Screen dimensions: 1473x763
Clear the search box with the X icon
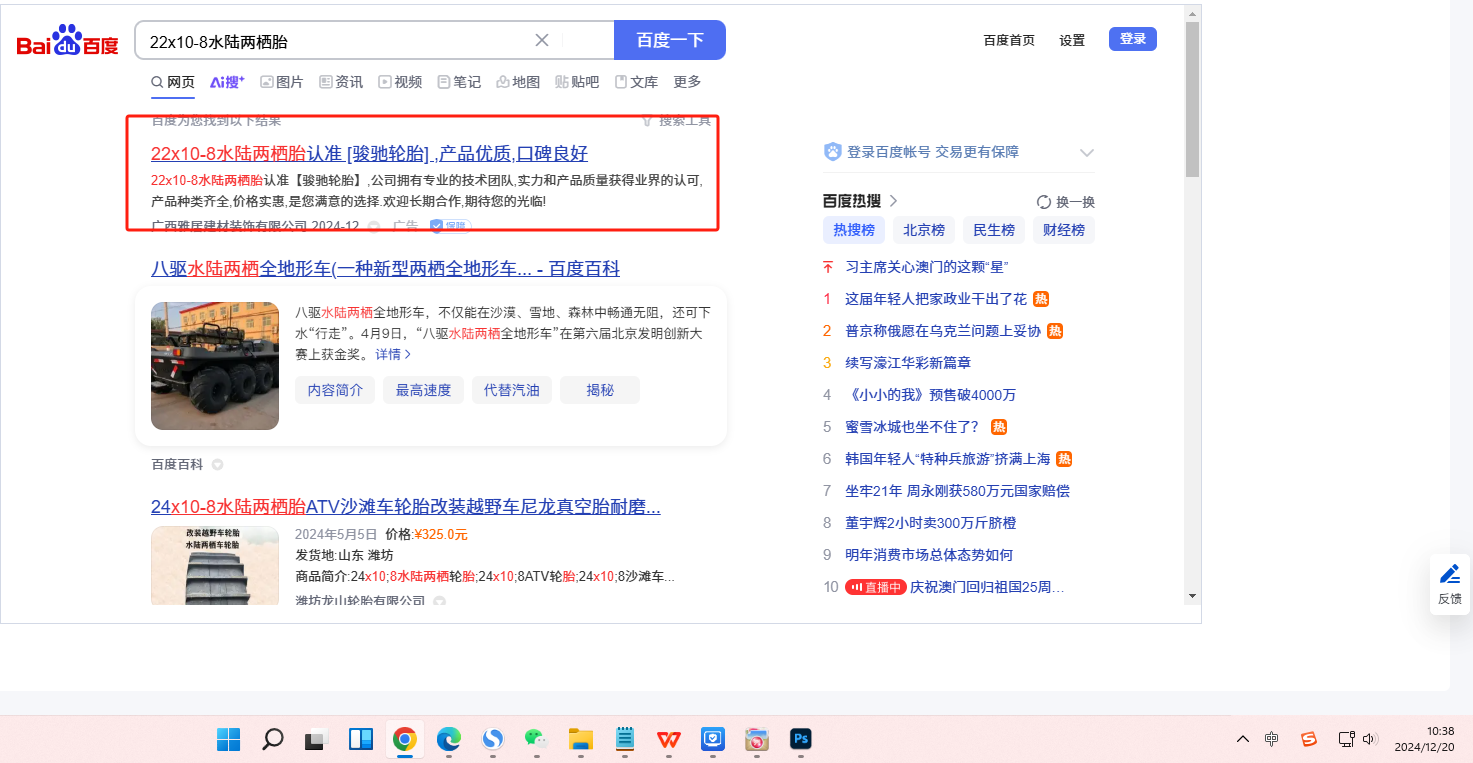(x=541, y=40)
